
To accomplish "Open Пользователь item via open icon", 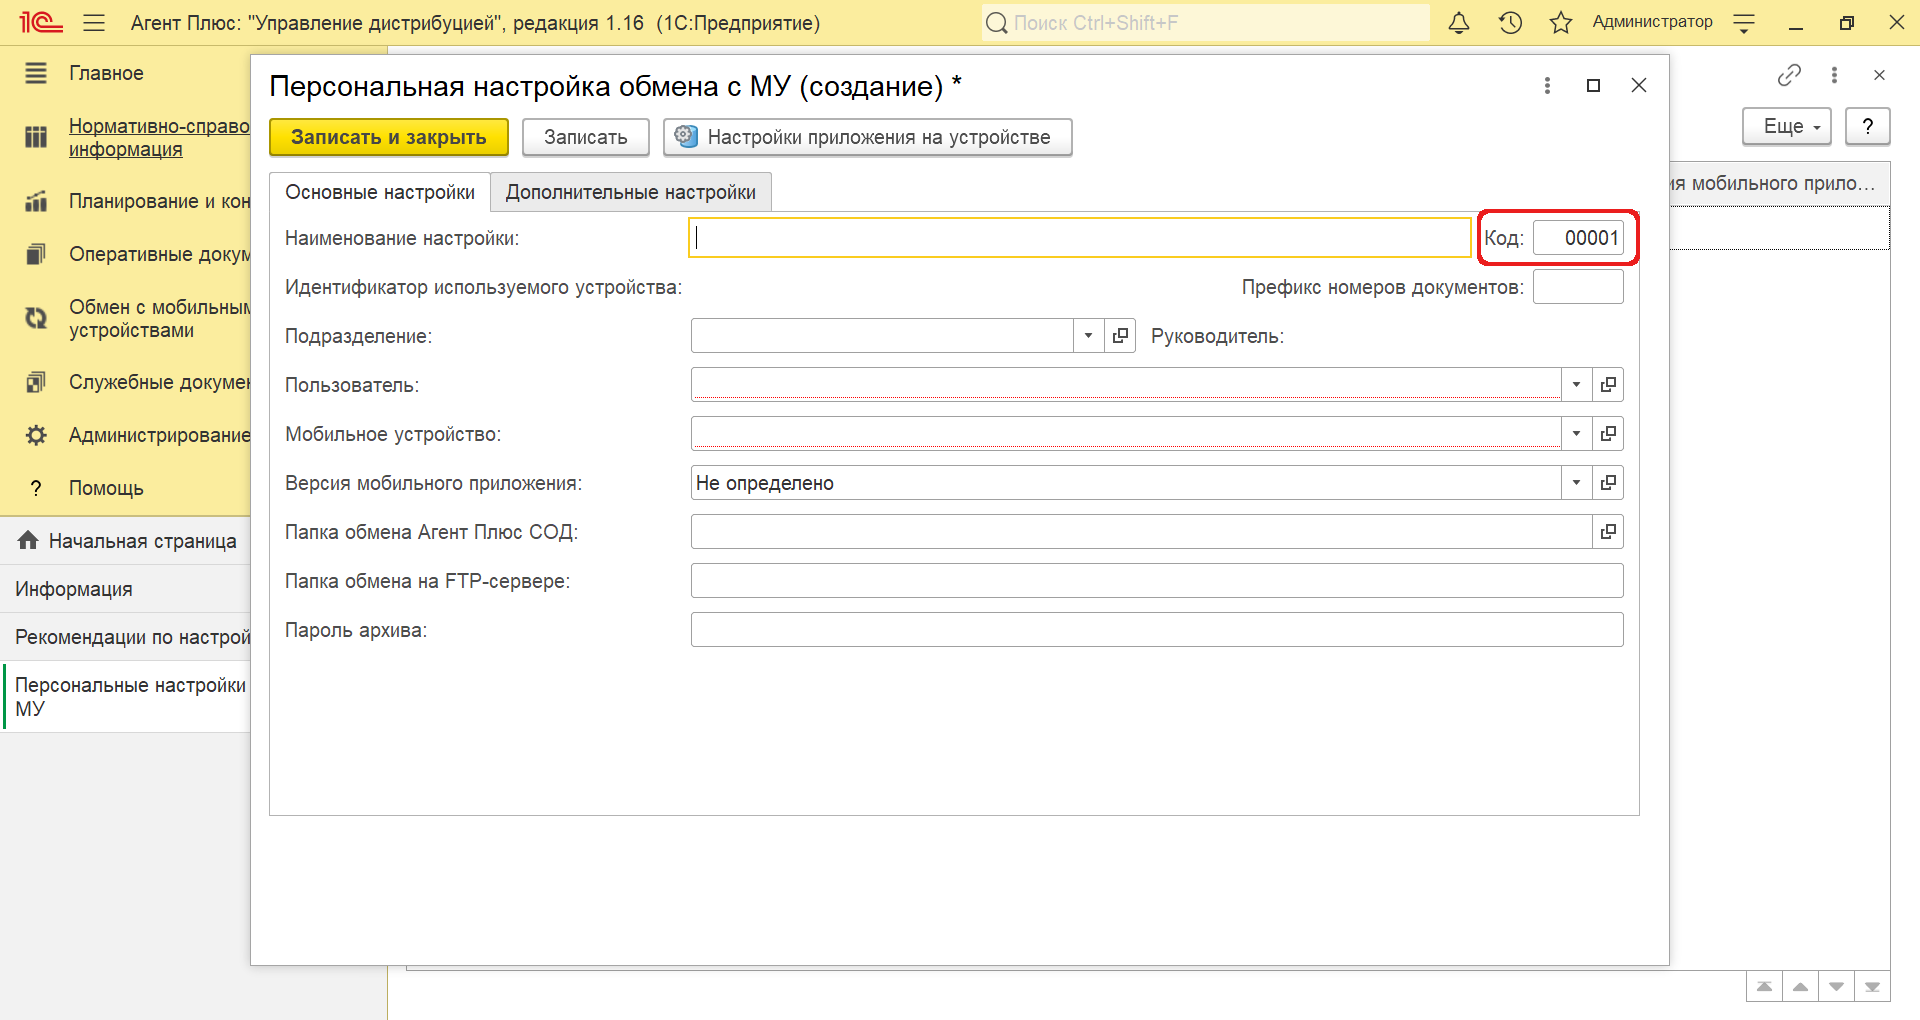I will pyautogui.click(x=1608, y=385).
